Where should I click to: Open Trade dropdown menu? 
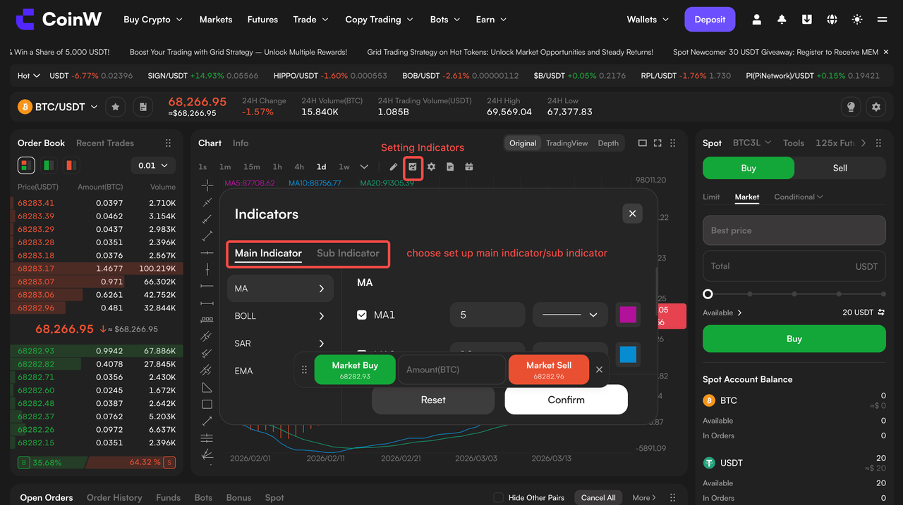[x=310, y=20]
